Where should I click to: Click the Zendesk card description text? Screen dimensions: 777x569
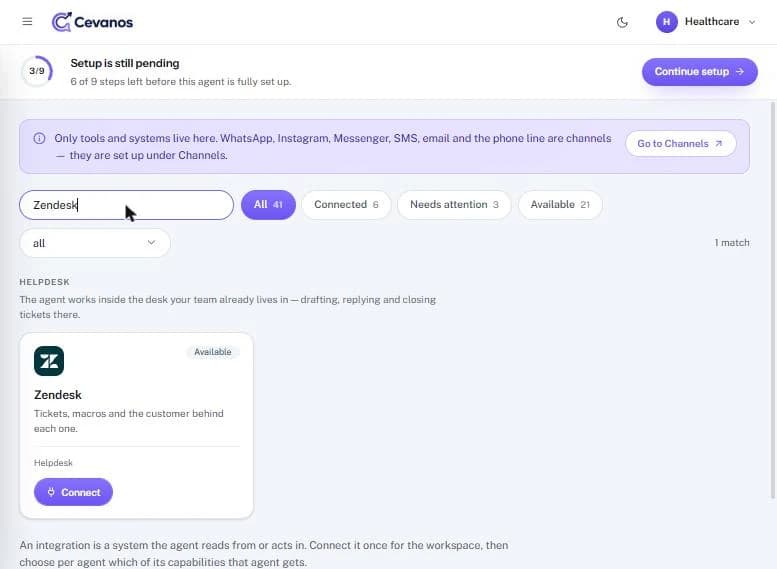(x=129, y=421)
